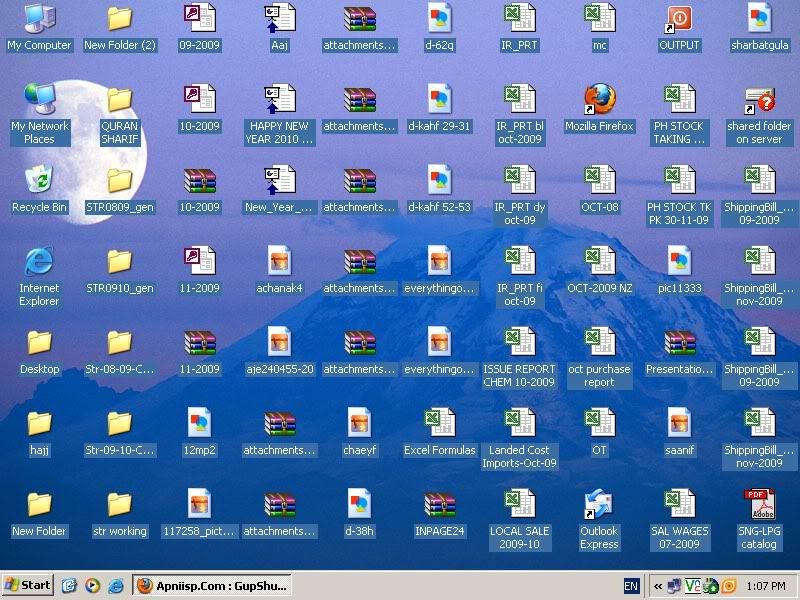800x600 pixels.
Task: Show Desktop from Quick Launch
Action: coord(69,586)
